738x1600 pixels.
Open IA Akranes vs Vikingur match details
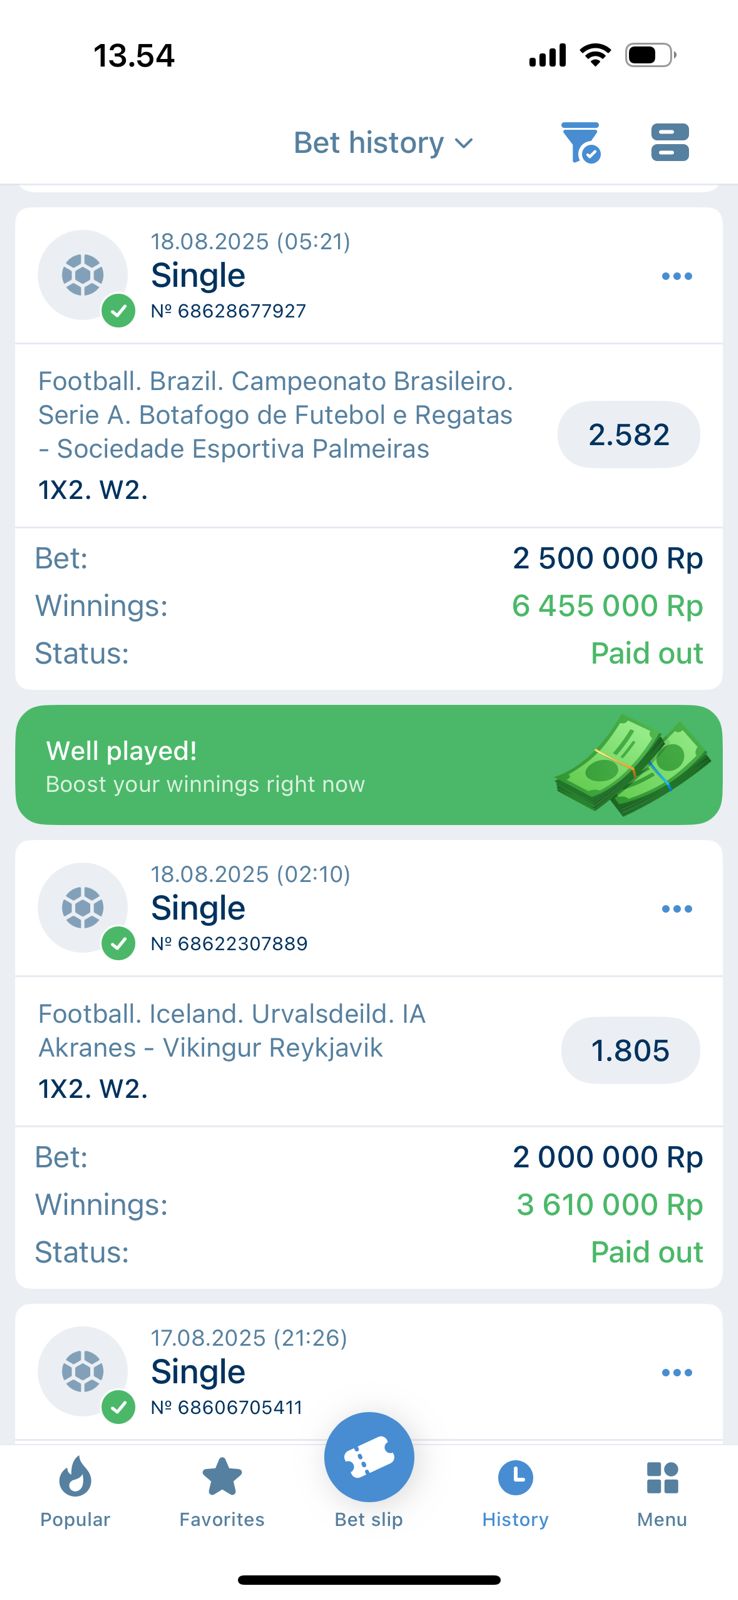tap(232, 1031)
